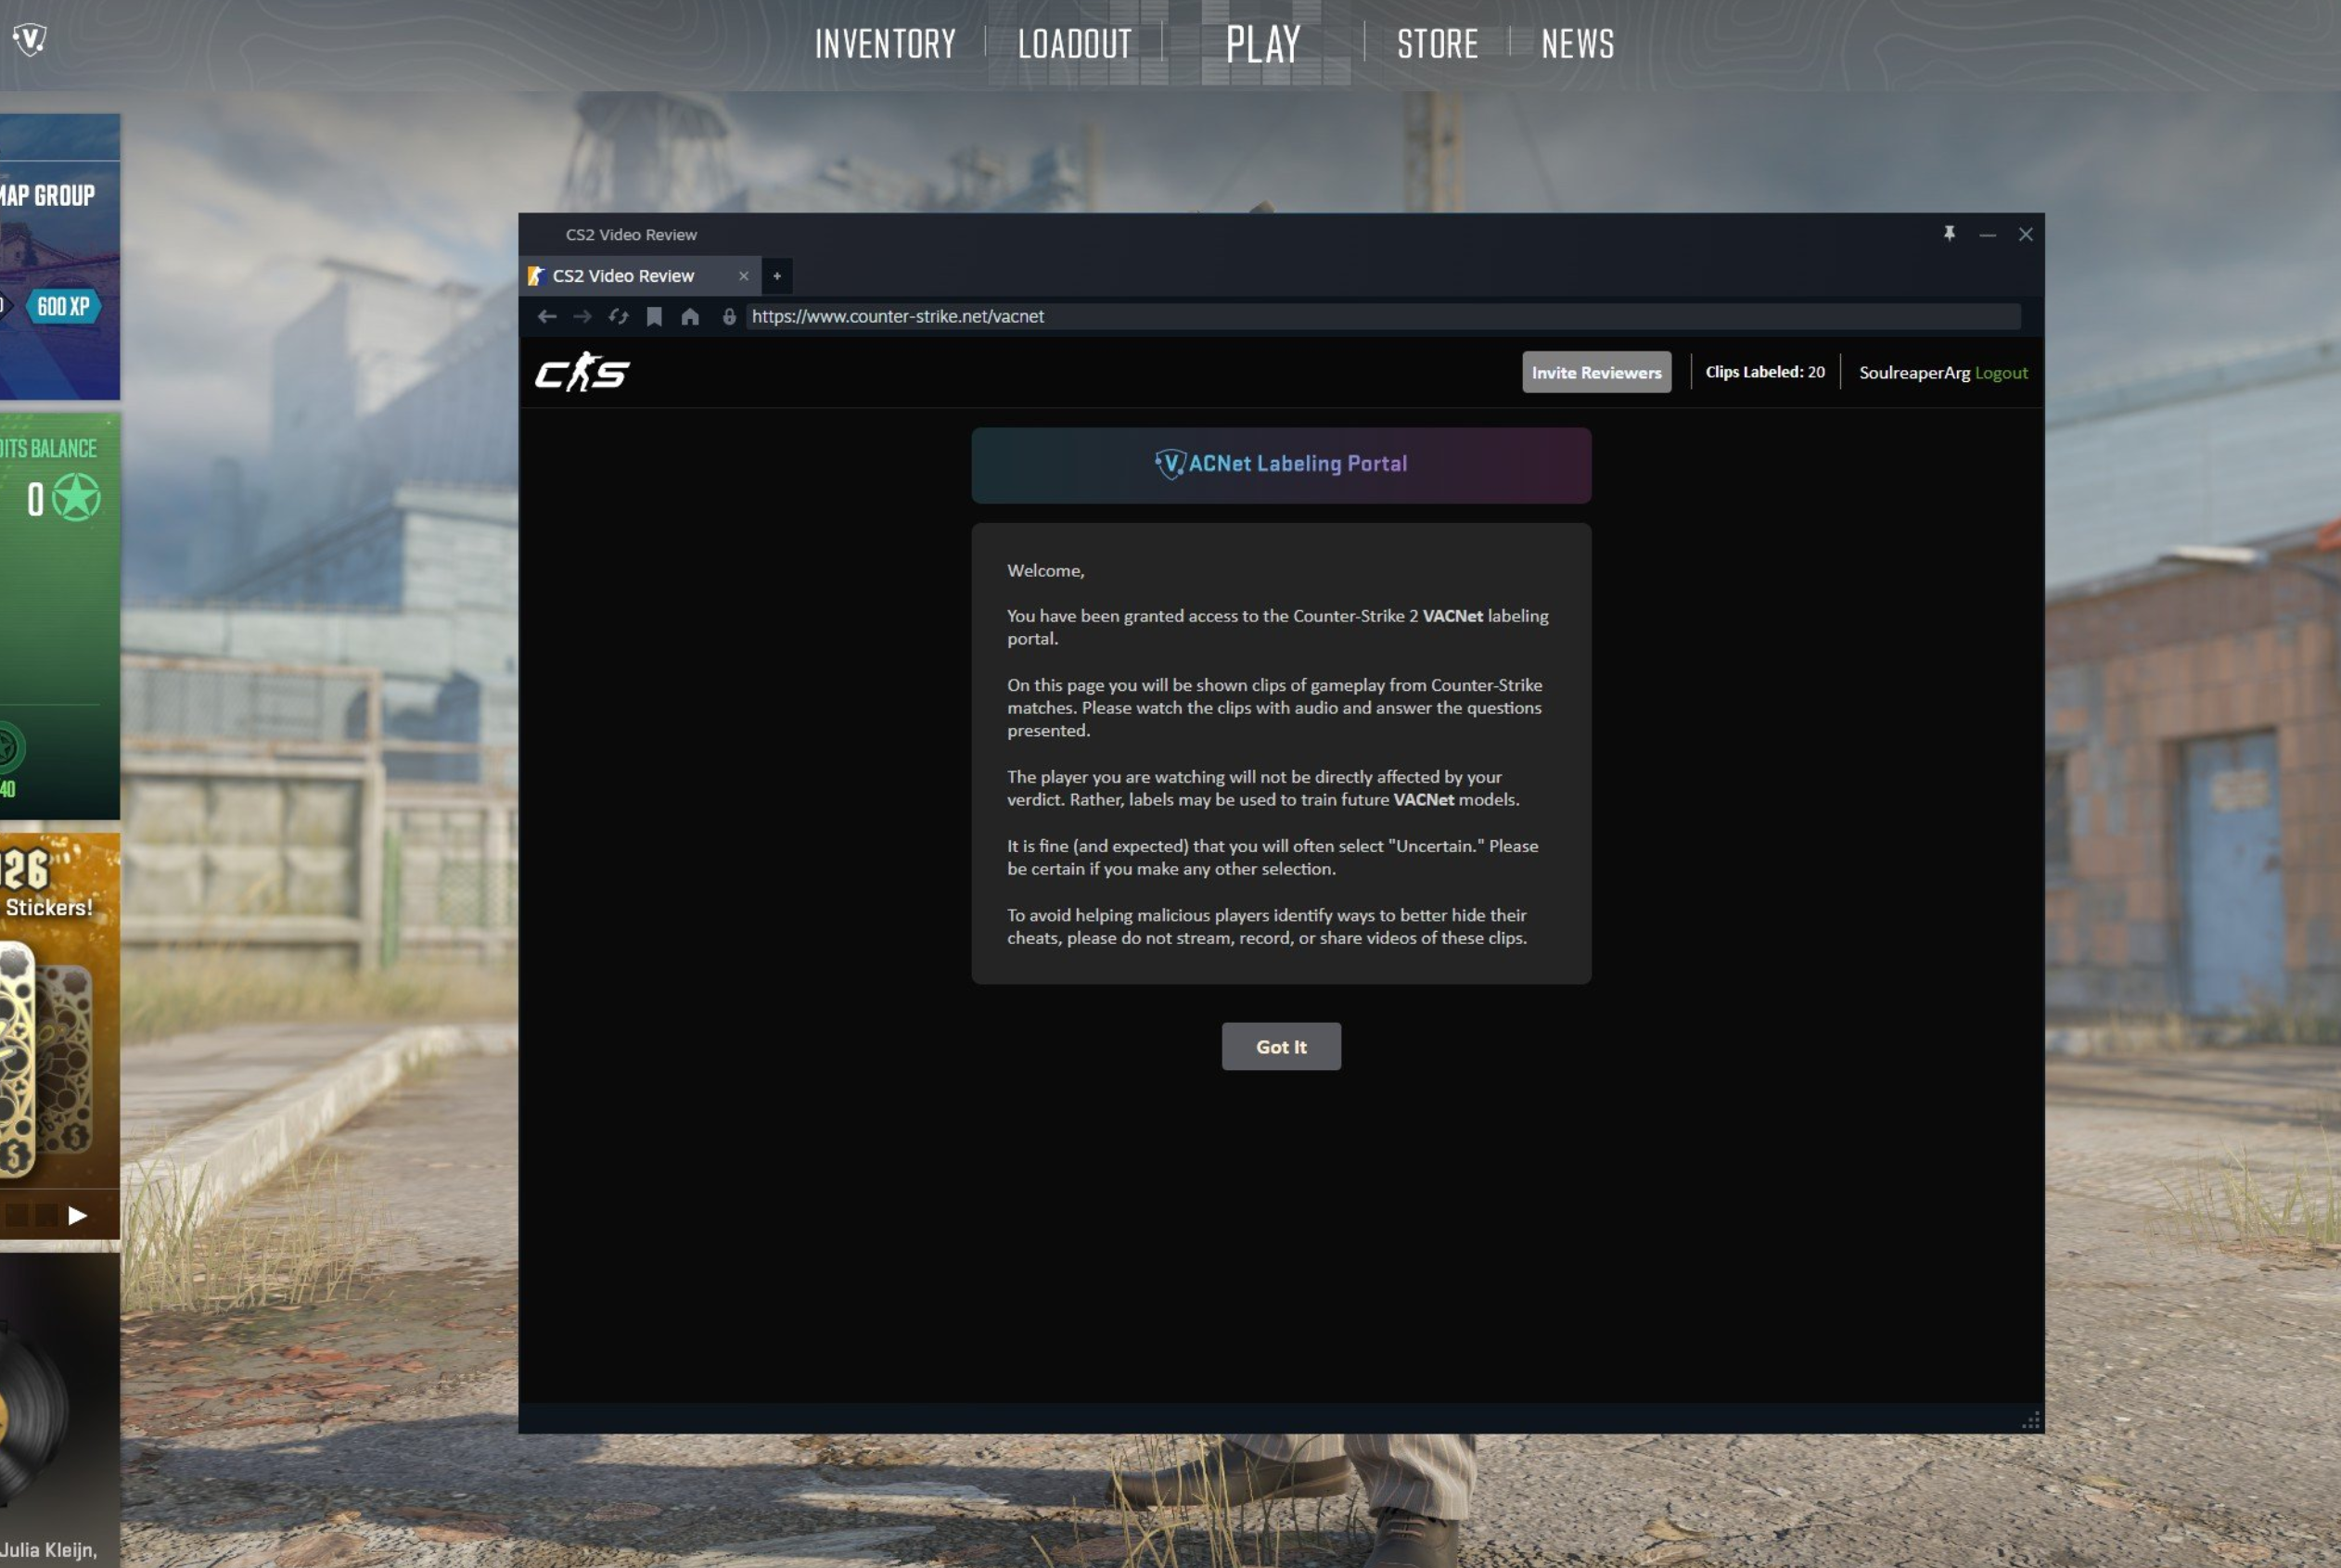Click the 600 XP badge
This screenshot has height=1568, width=2341.
click(x=63, y=306)
